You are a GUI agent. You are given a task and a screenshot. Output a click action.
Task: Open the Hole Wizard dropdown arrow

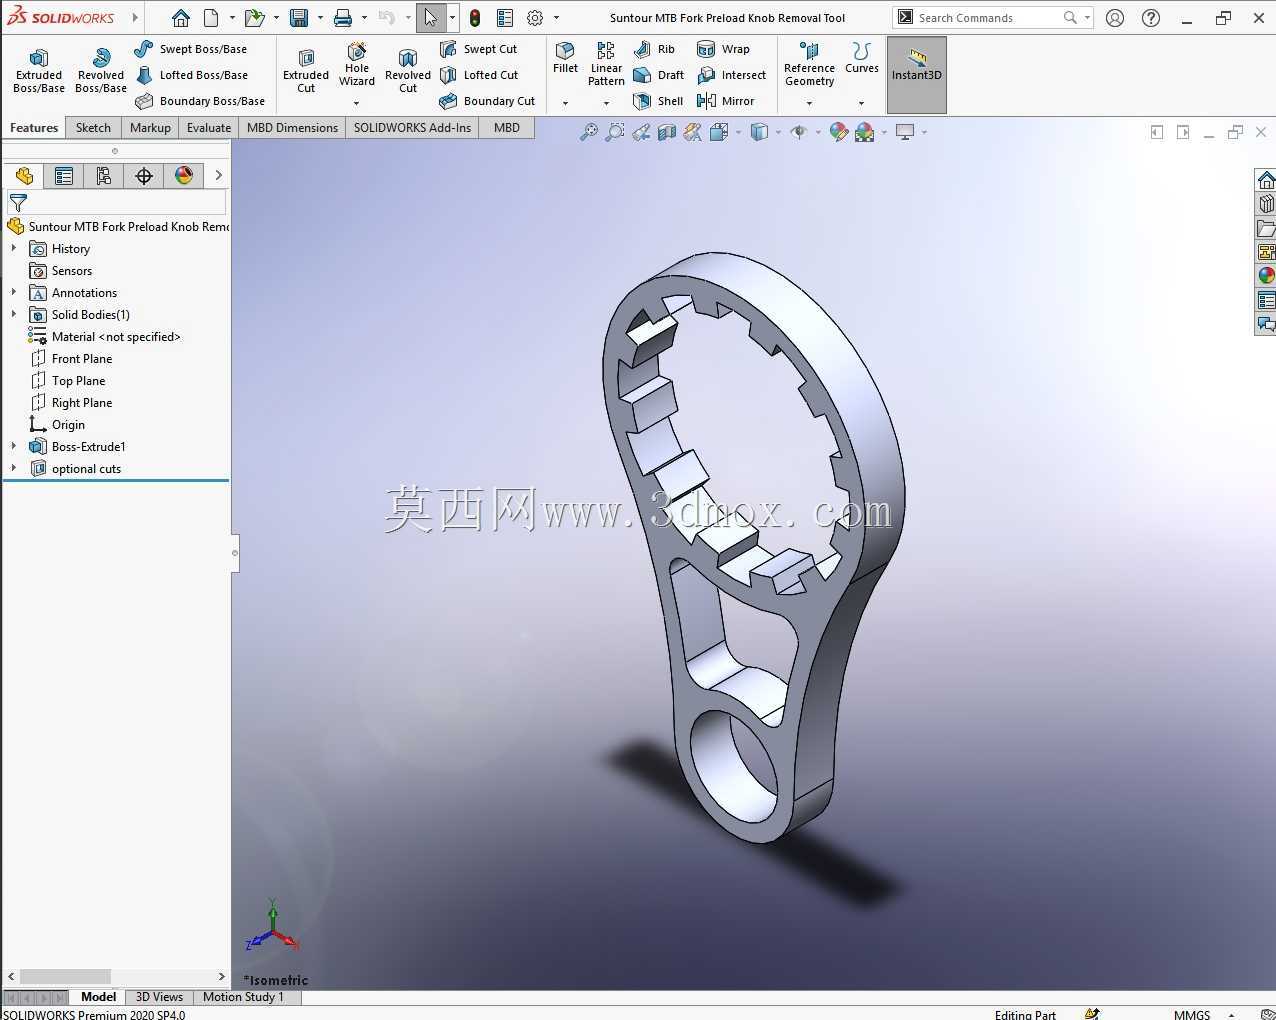357,103
